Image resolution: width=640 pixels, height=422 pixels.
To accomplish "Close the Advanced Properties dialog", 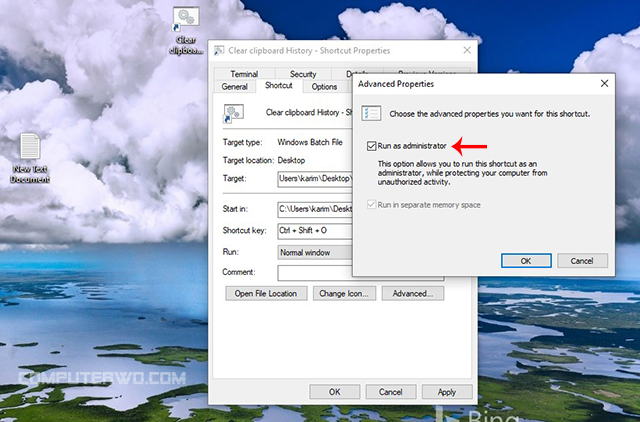I will (x=604, y=83).
